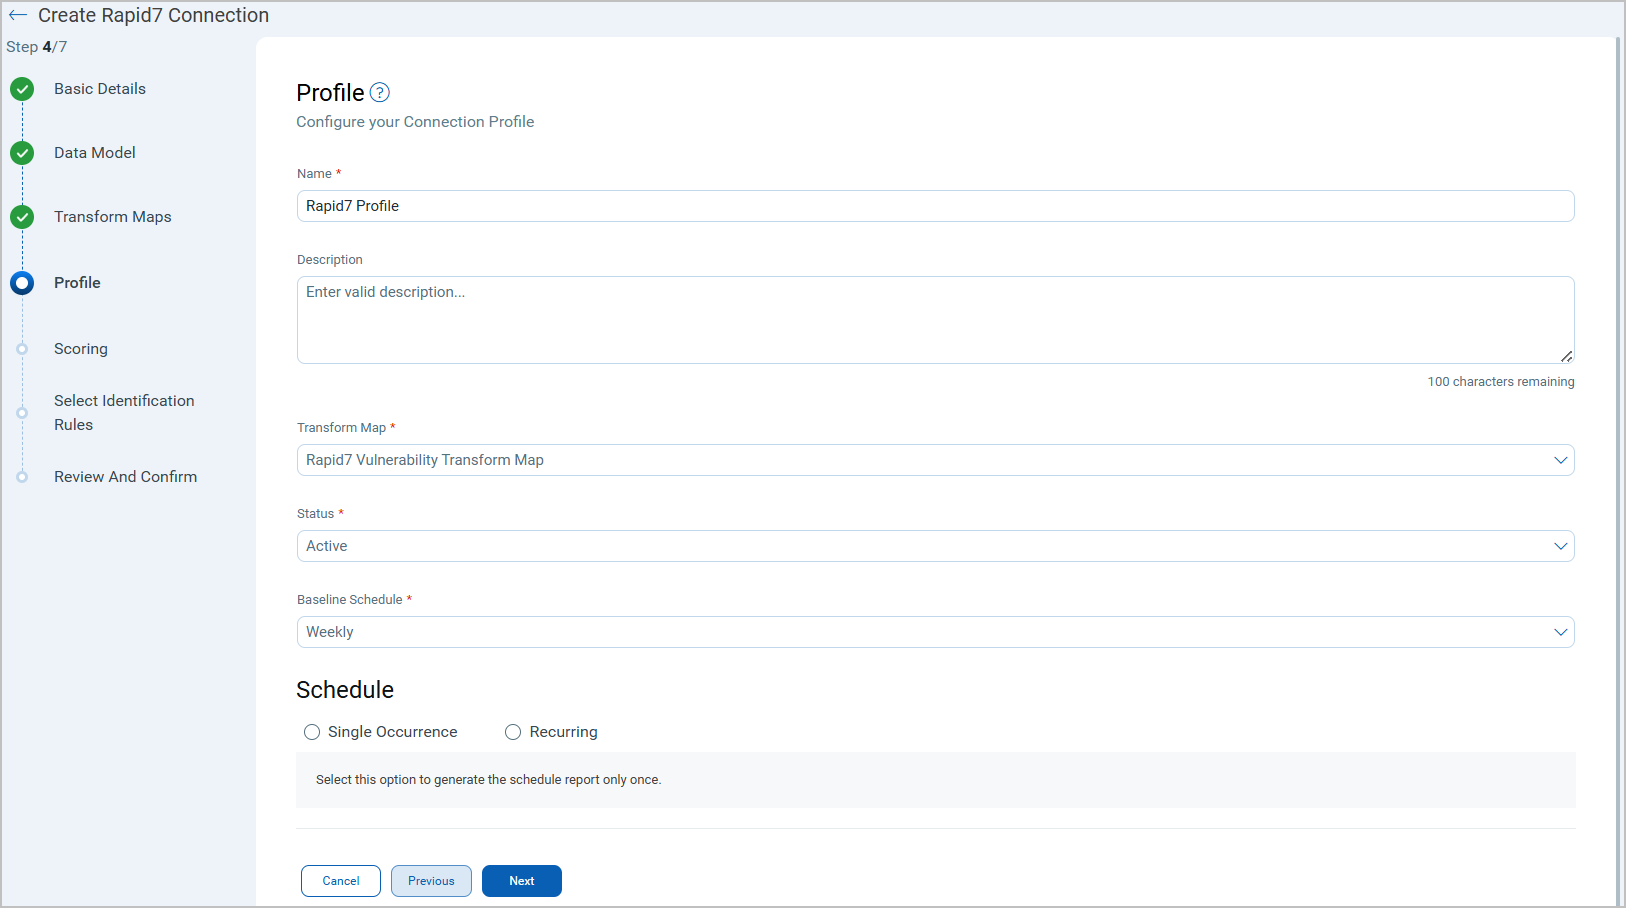Click the 'Status' field label

tap(315, 514)
